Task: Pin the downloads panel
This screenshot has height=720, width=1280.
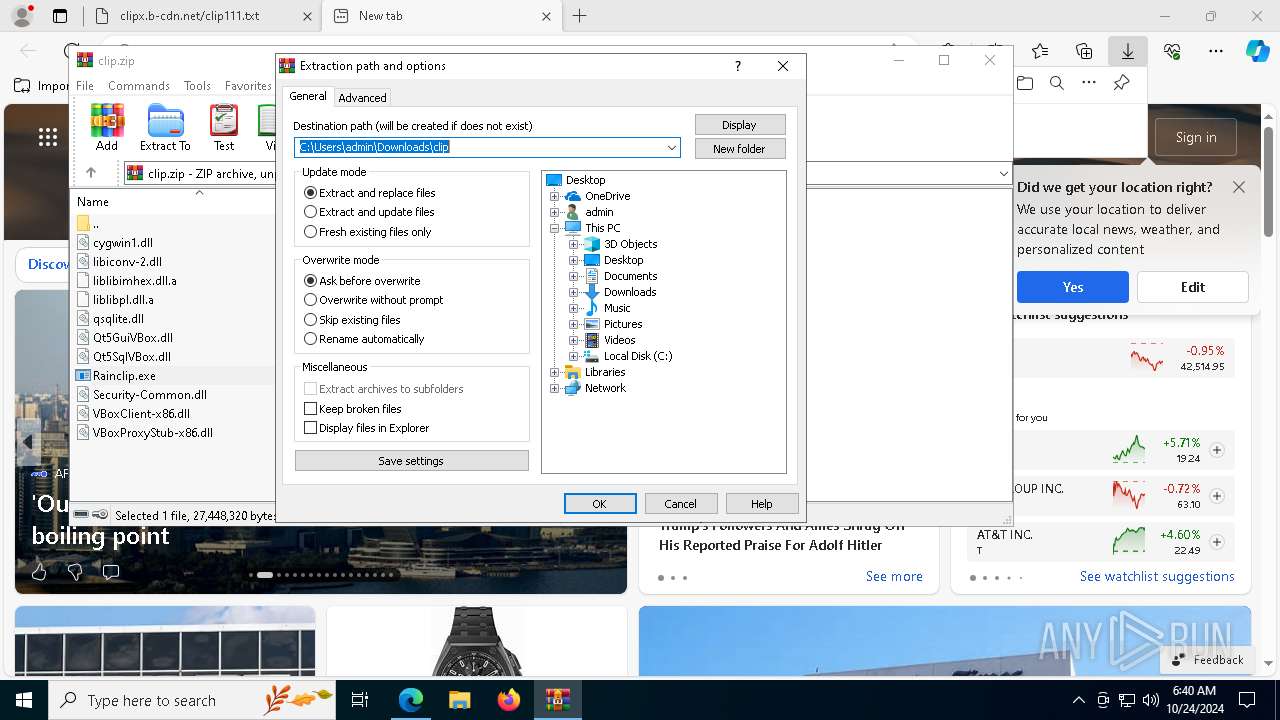Action: click(x=1122, y=83)
